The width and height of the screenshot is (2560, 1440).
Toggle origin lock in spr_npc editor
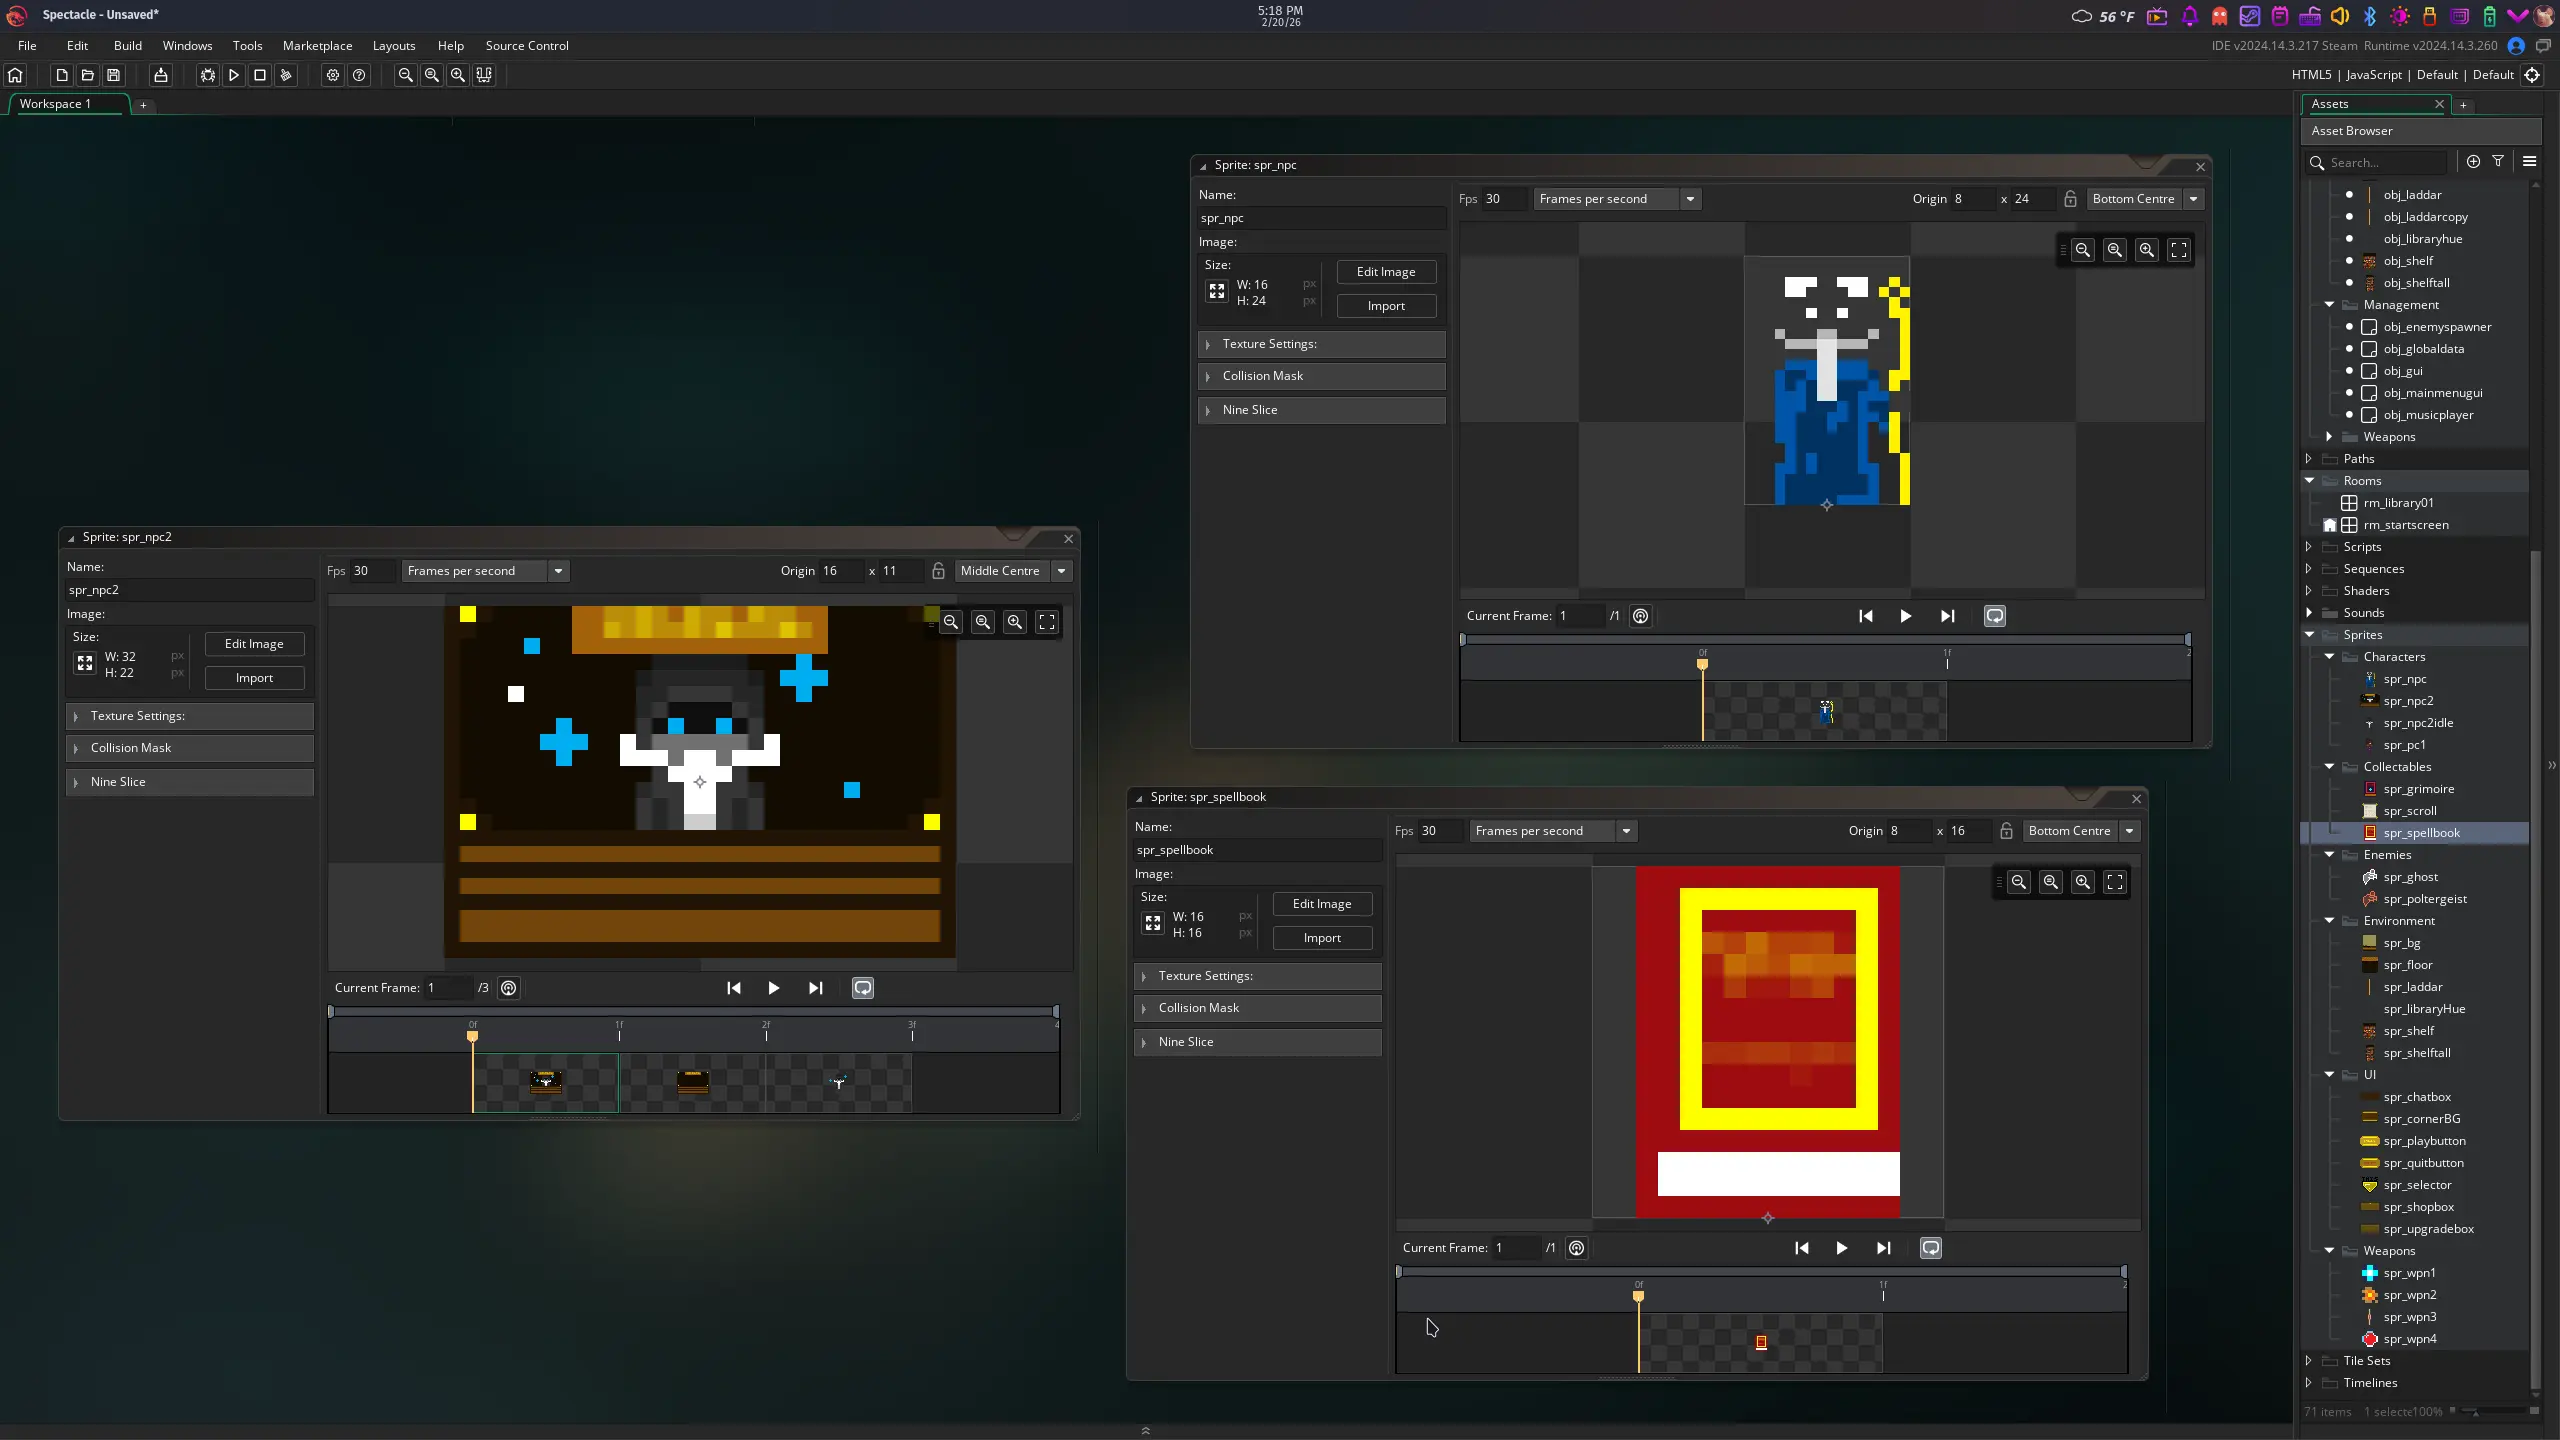click(2070, 199)
